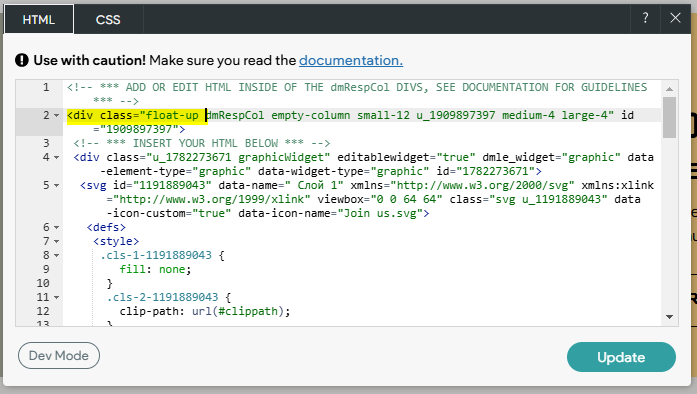Image resolution: width=697 pixels, height=394 pixels.
Task: Place cursor on "float-up" class text
Action: click(x=172, y=116)
